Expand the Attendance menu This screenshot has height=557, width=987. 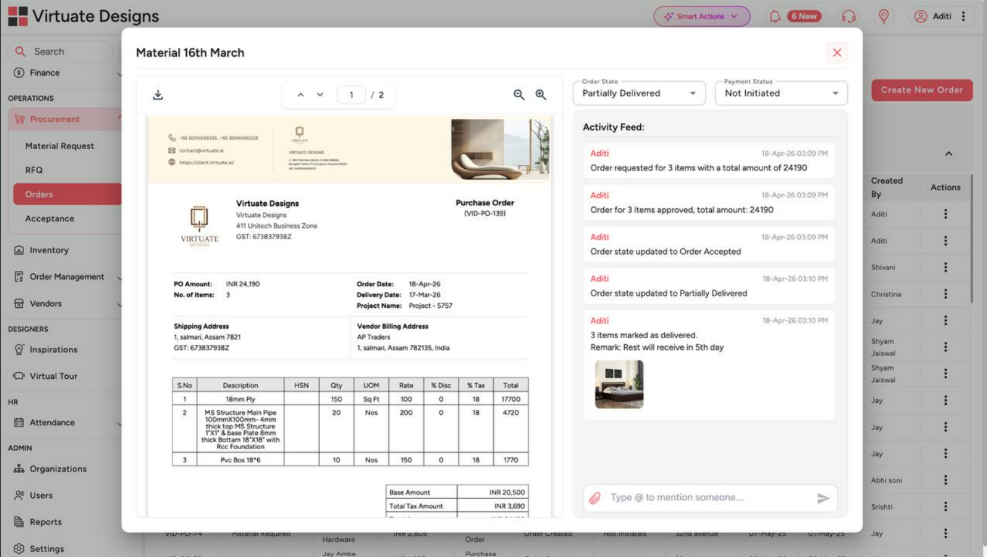tap(66, 423)
